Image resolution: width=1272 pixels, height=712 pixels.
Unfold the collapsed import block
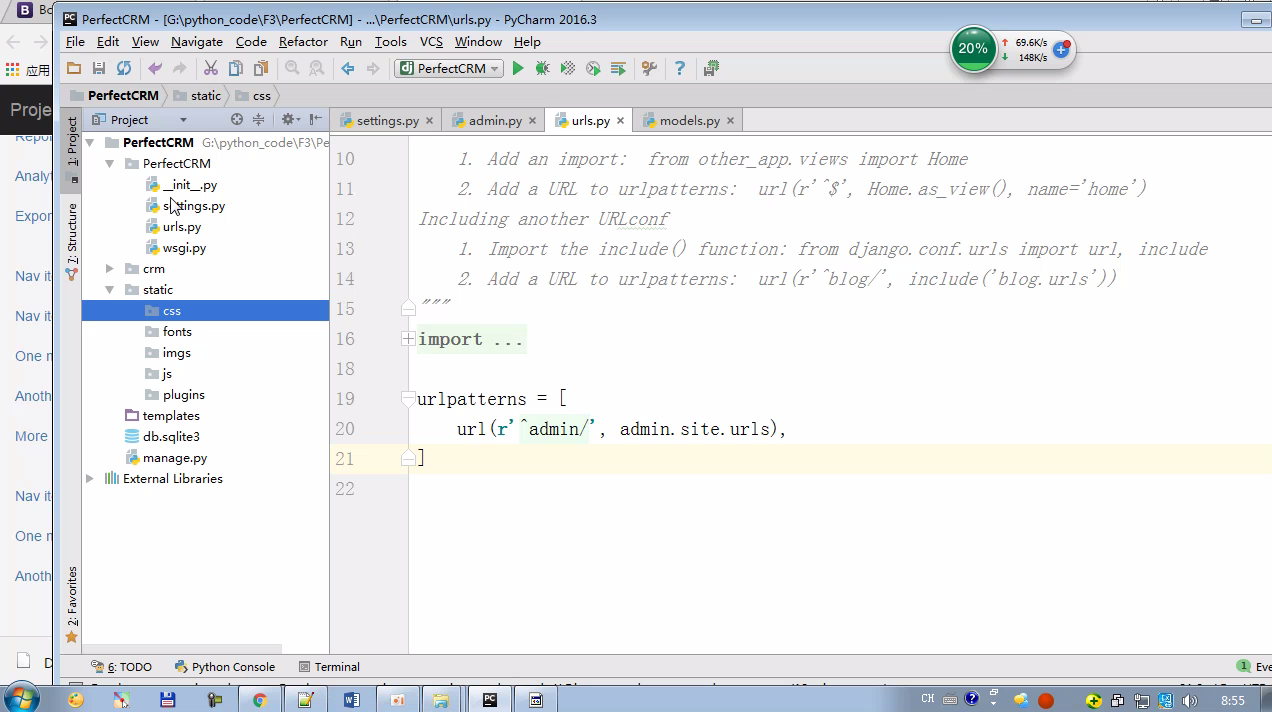pos(408,339)
